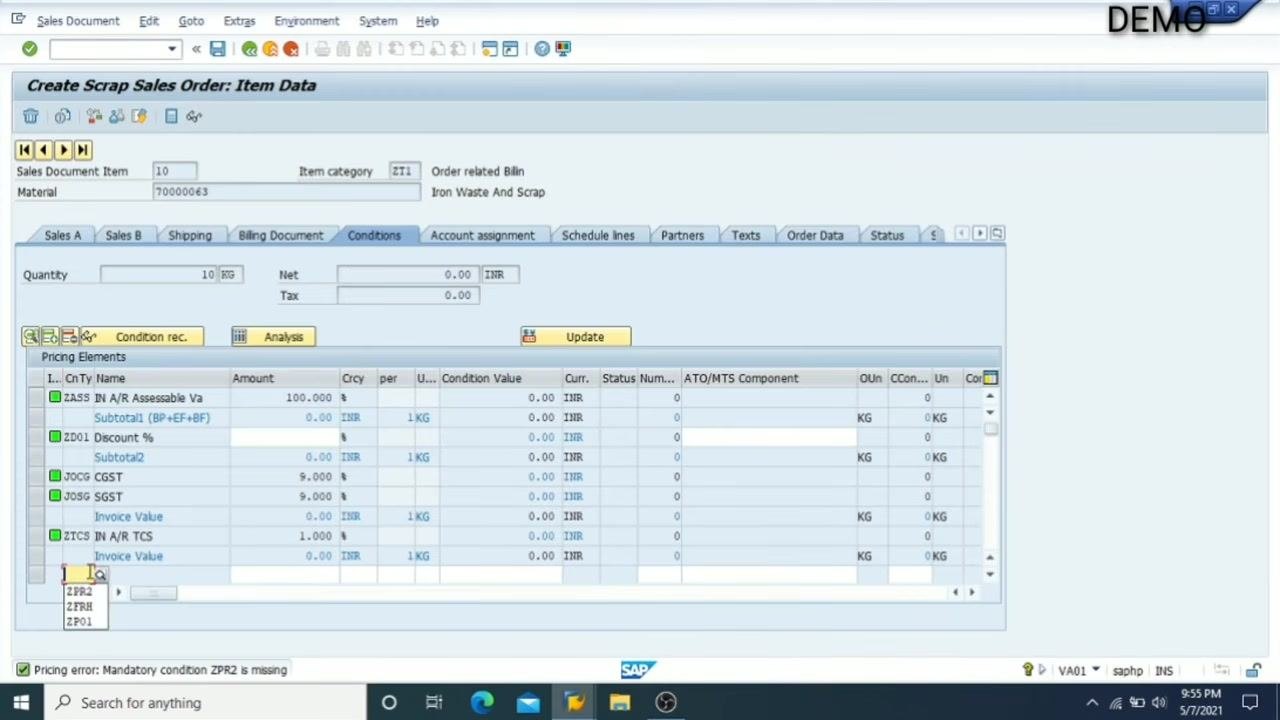The image size is (1280, 720).
Task: Select row selector for empty new condition row
Action: (x=37, y=575)
